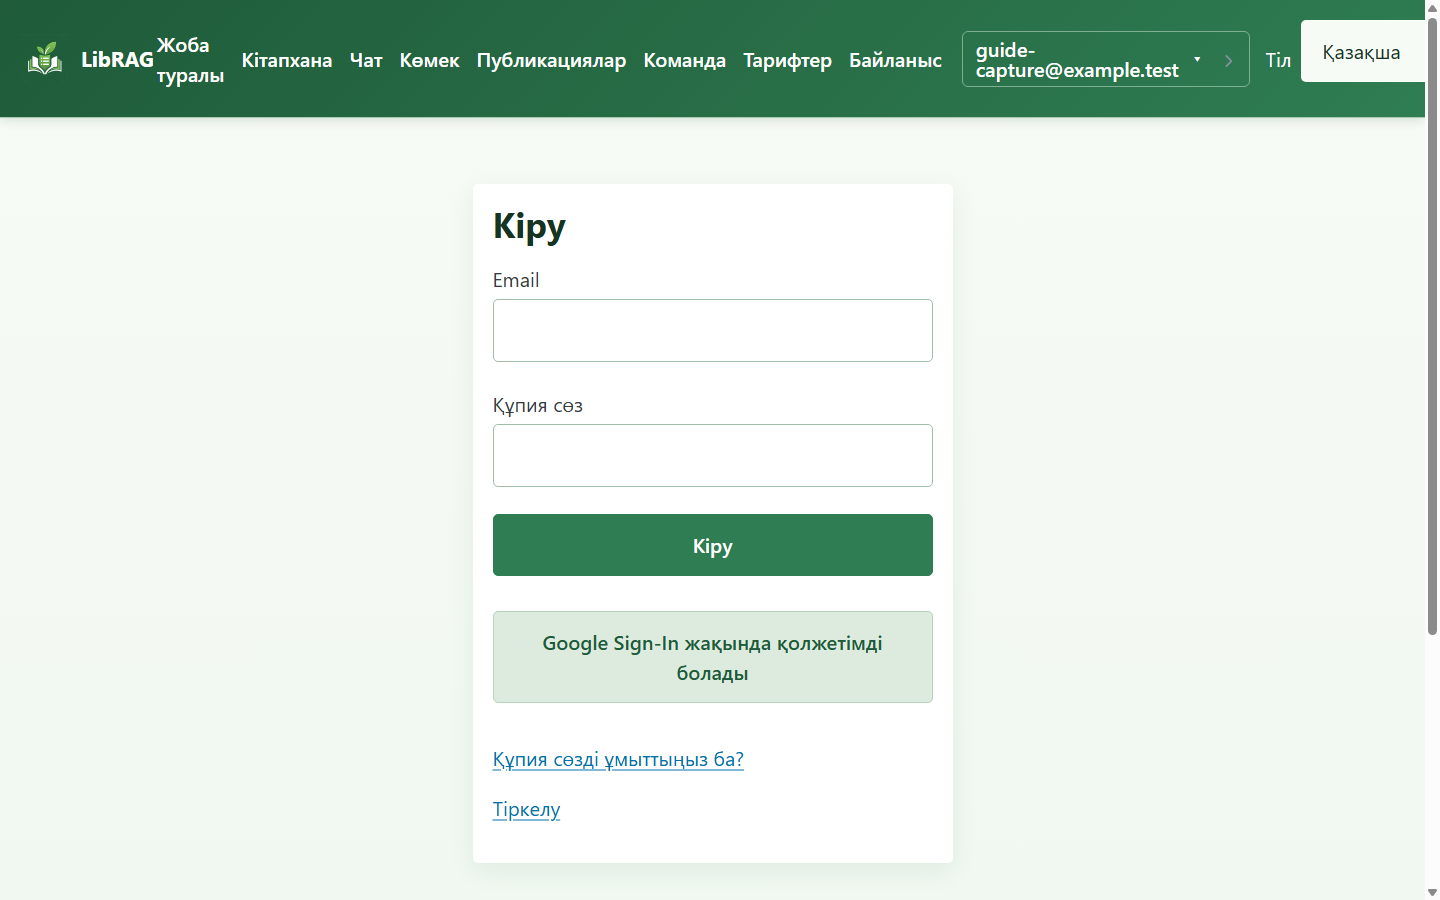Go to the Байланыс contact page
This screenshot has height=900, width=1440.
click(896, 60)
